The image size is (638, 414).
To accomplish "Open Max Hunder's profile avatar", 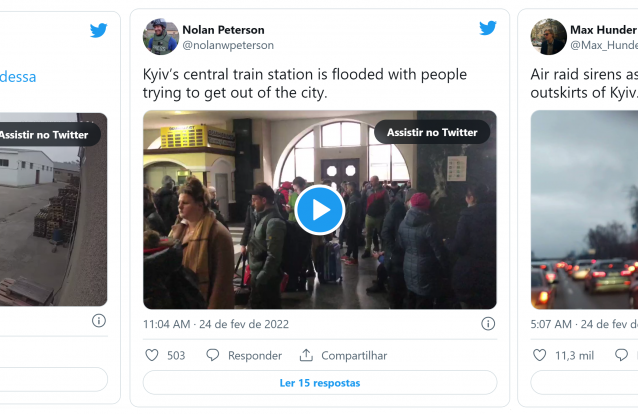I will pos(548,37).
